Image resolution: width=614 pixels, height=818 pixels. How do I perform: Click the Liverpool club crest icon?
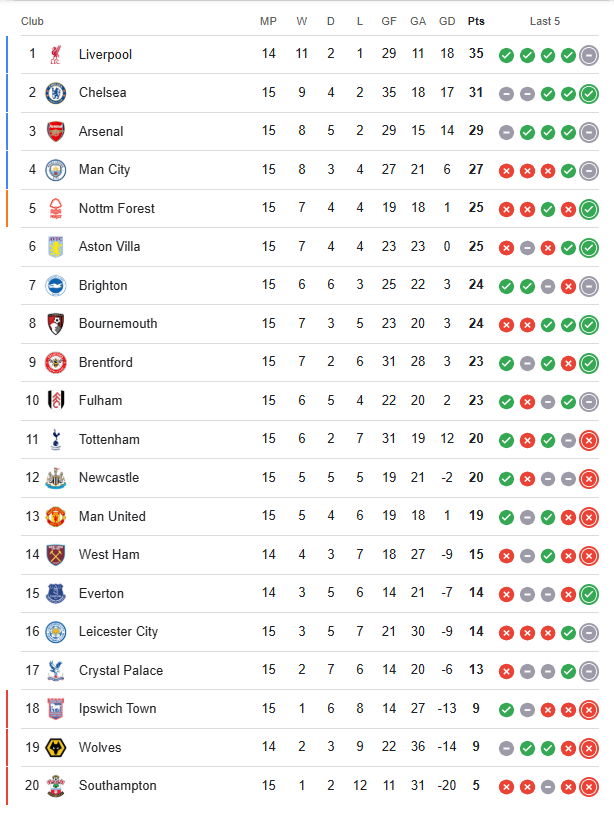click(55, 54)
